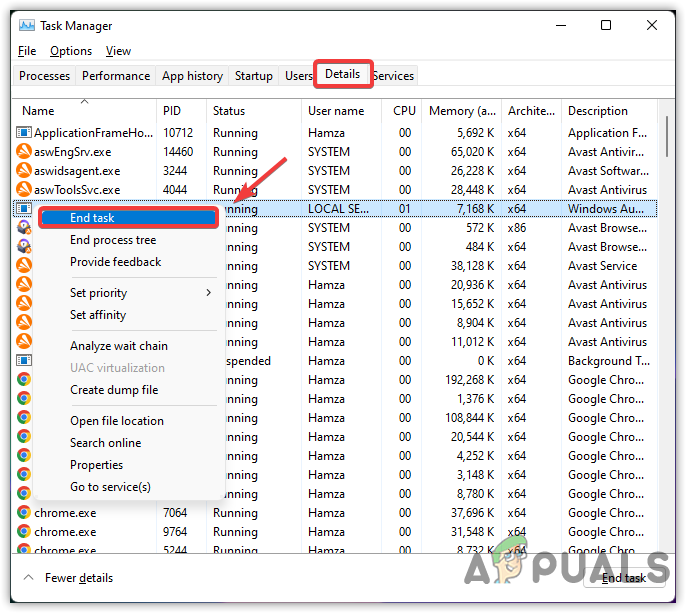Click icon of the 108,844 K Chrome row

pos(24,417)
